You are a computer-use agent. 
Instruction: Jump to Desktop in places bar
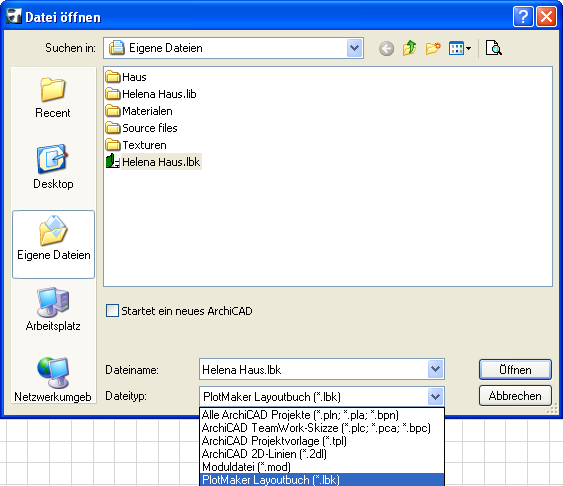pos(53,167)
